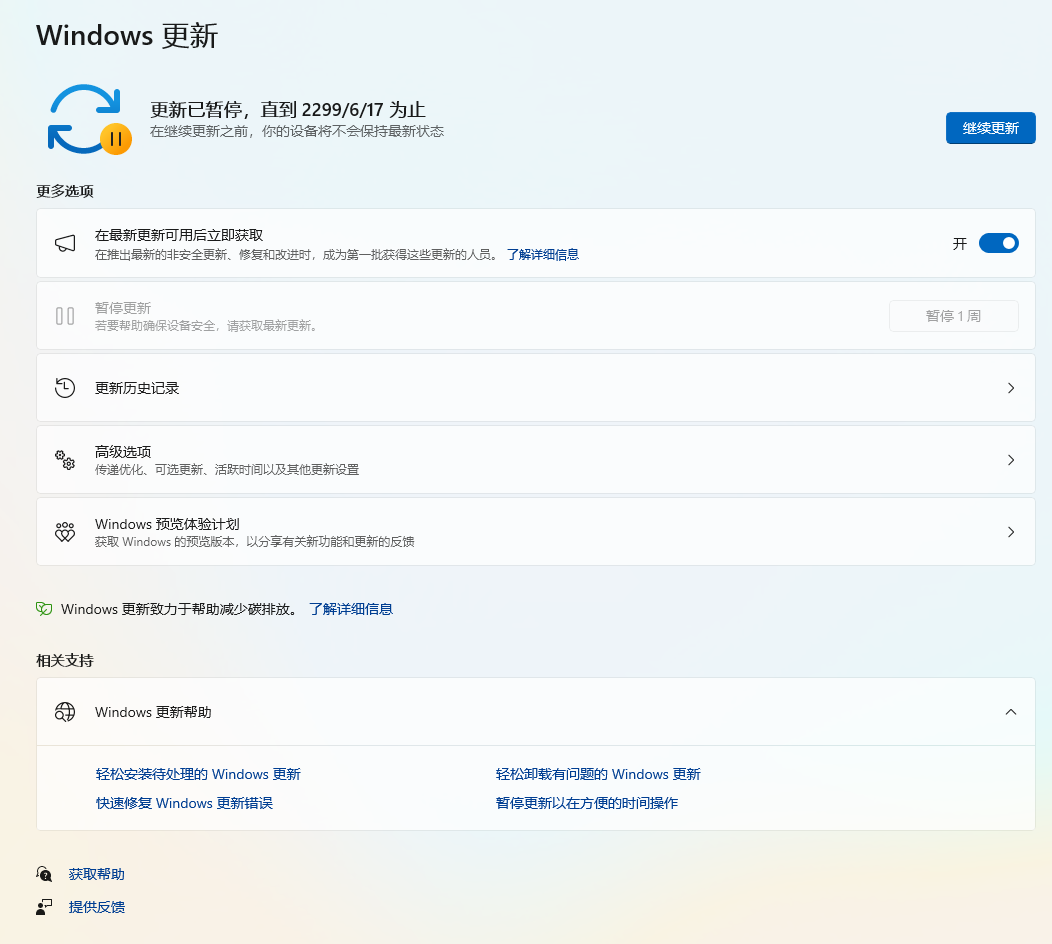Click the 更多选项 section heading

64,191
